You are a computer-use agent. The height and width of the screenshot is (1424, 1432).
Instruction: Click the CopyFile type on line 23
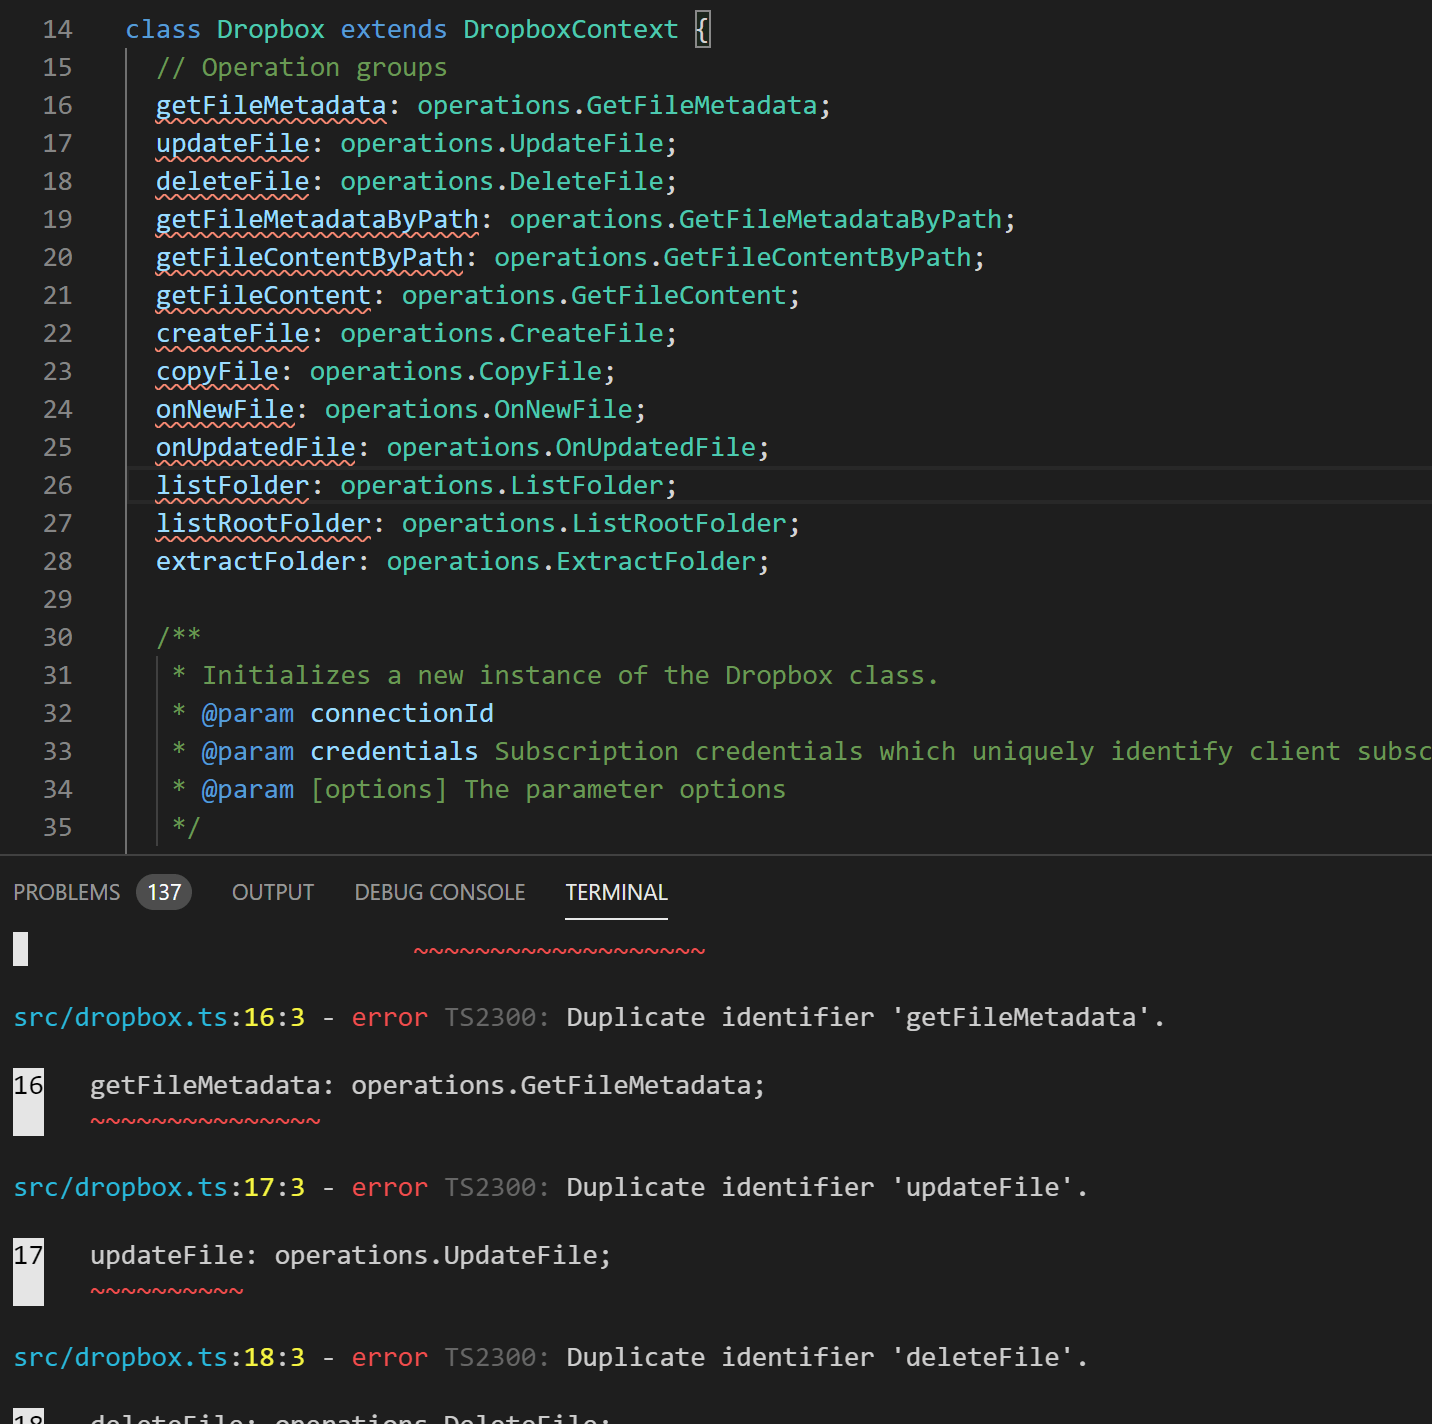click(541, 371)
